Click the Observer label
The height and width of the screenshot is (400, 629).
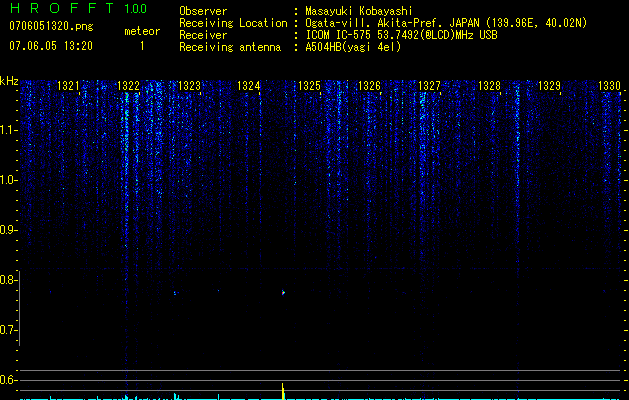click(203, 11)
